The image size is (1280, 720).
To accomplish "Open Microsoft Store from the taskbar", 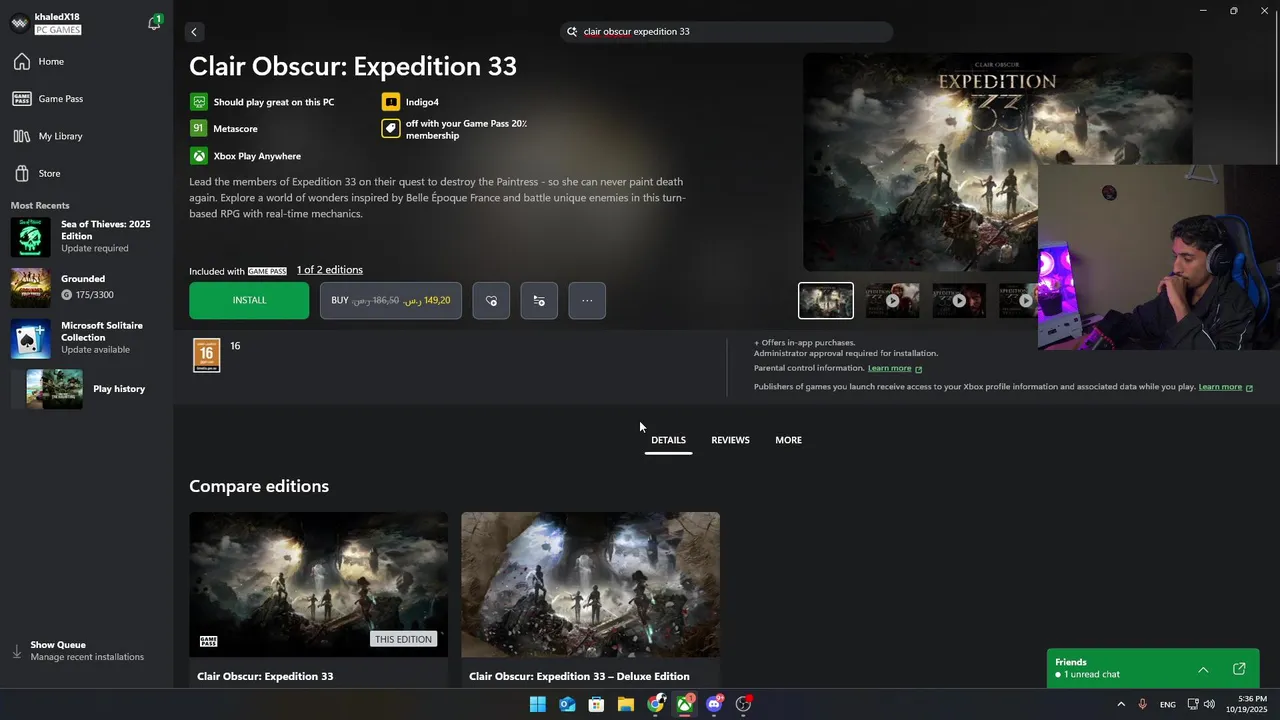I will 596,704.
